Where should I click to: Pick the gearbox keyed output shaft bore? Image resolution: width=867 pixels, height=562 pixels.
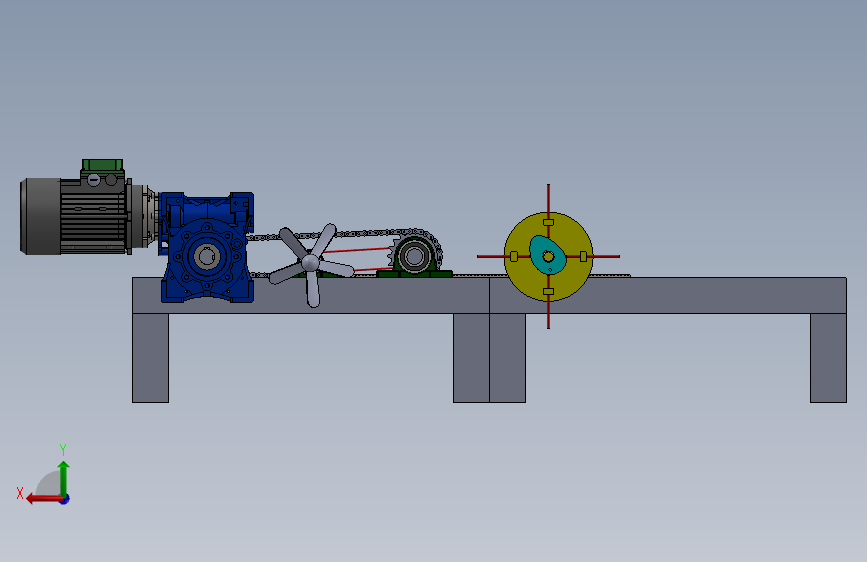tap(207, 257)
